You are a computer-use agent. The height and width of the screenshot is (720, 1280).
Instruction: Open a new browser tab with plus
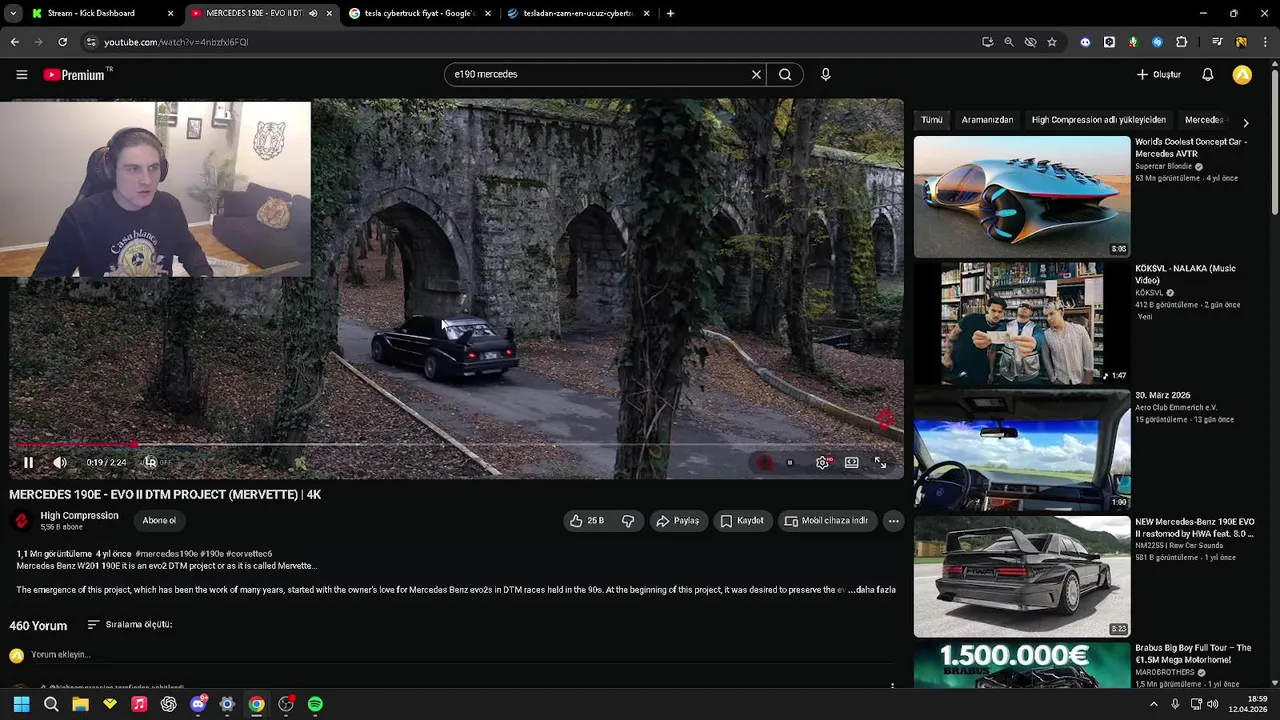[670, 13]
